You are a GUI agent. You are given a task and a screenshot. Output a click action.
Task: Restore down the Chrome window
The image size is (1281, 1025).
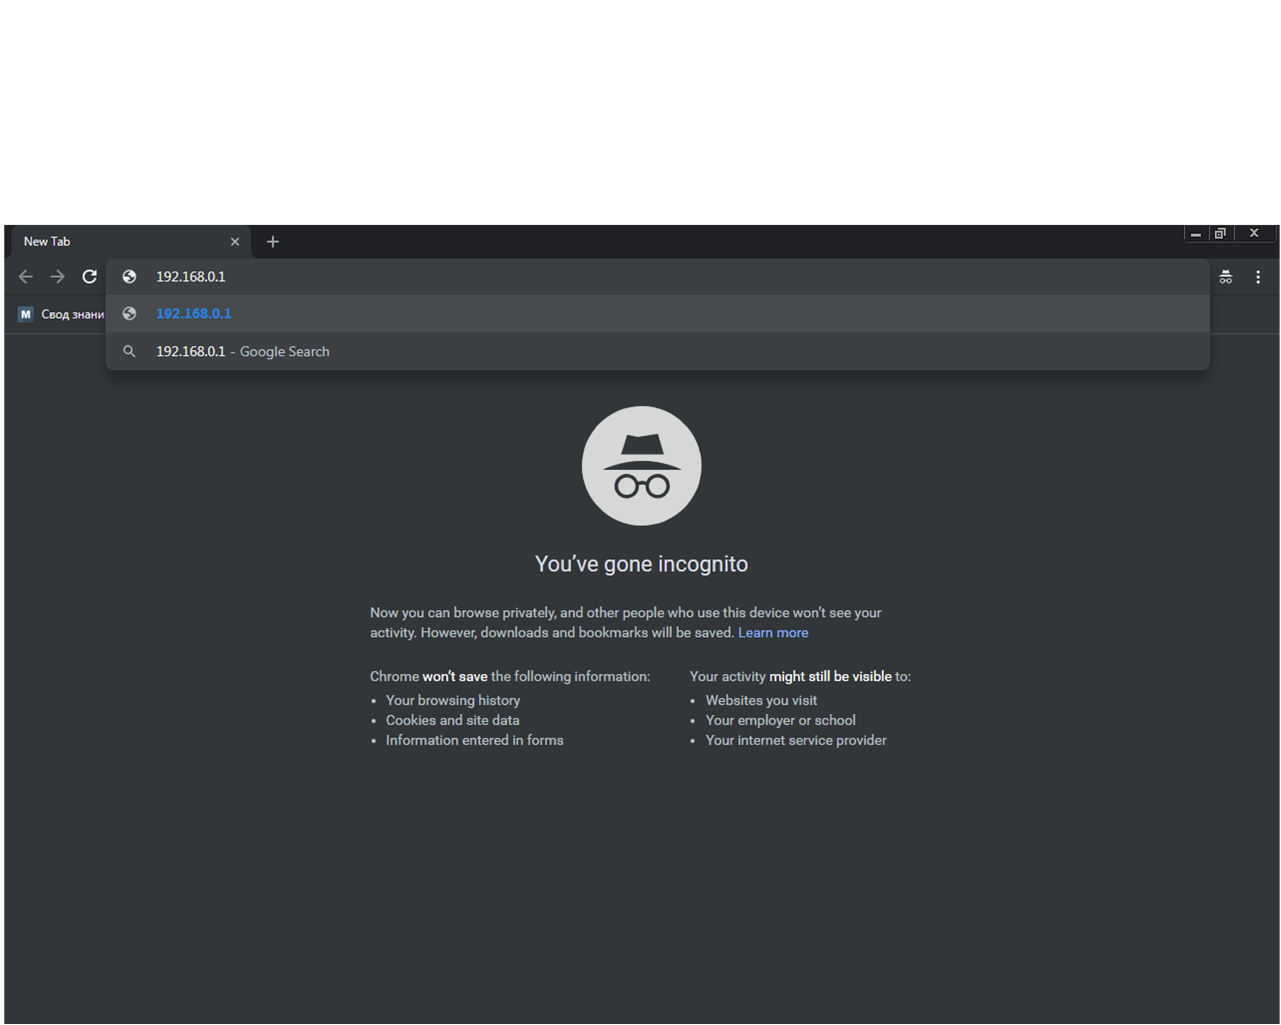tap(1220, 234)
